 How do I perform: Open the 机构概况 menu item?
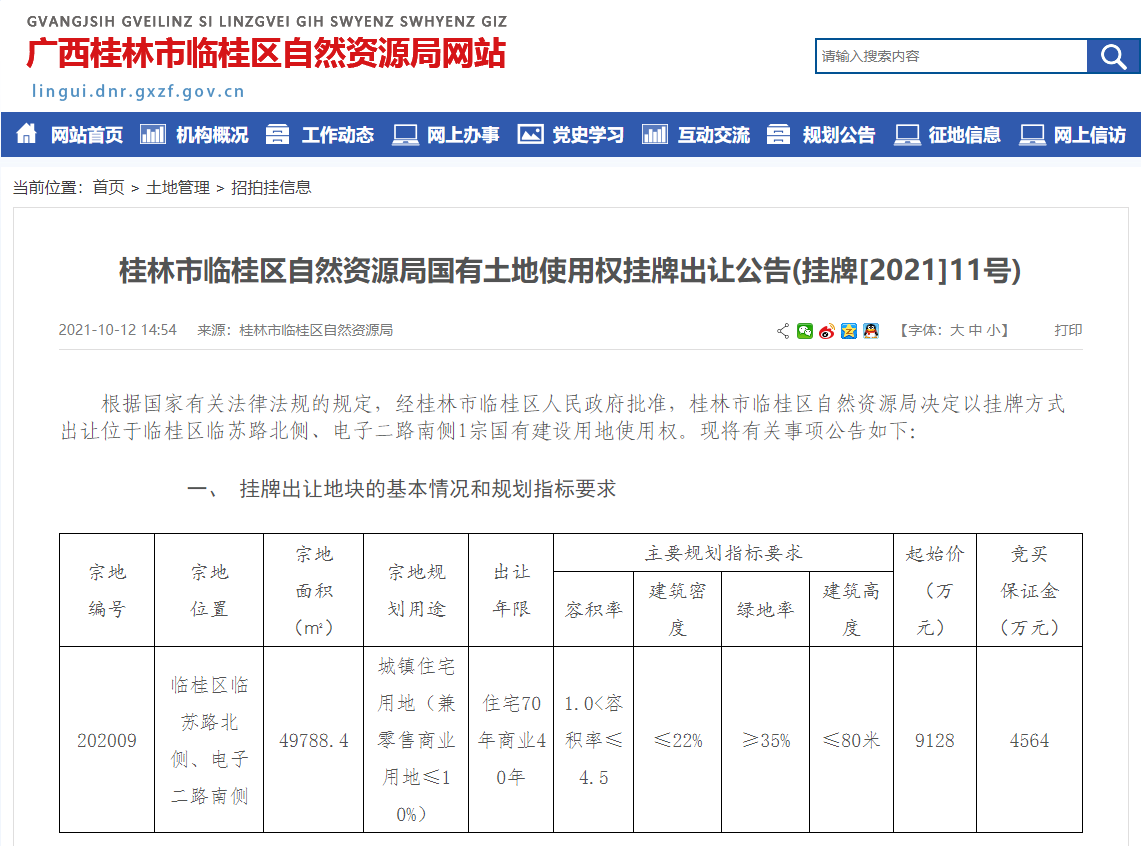(212, 134)
